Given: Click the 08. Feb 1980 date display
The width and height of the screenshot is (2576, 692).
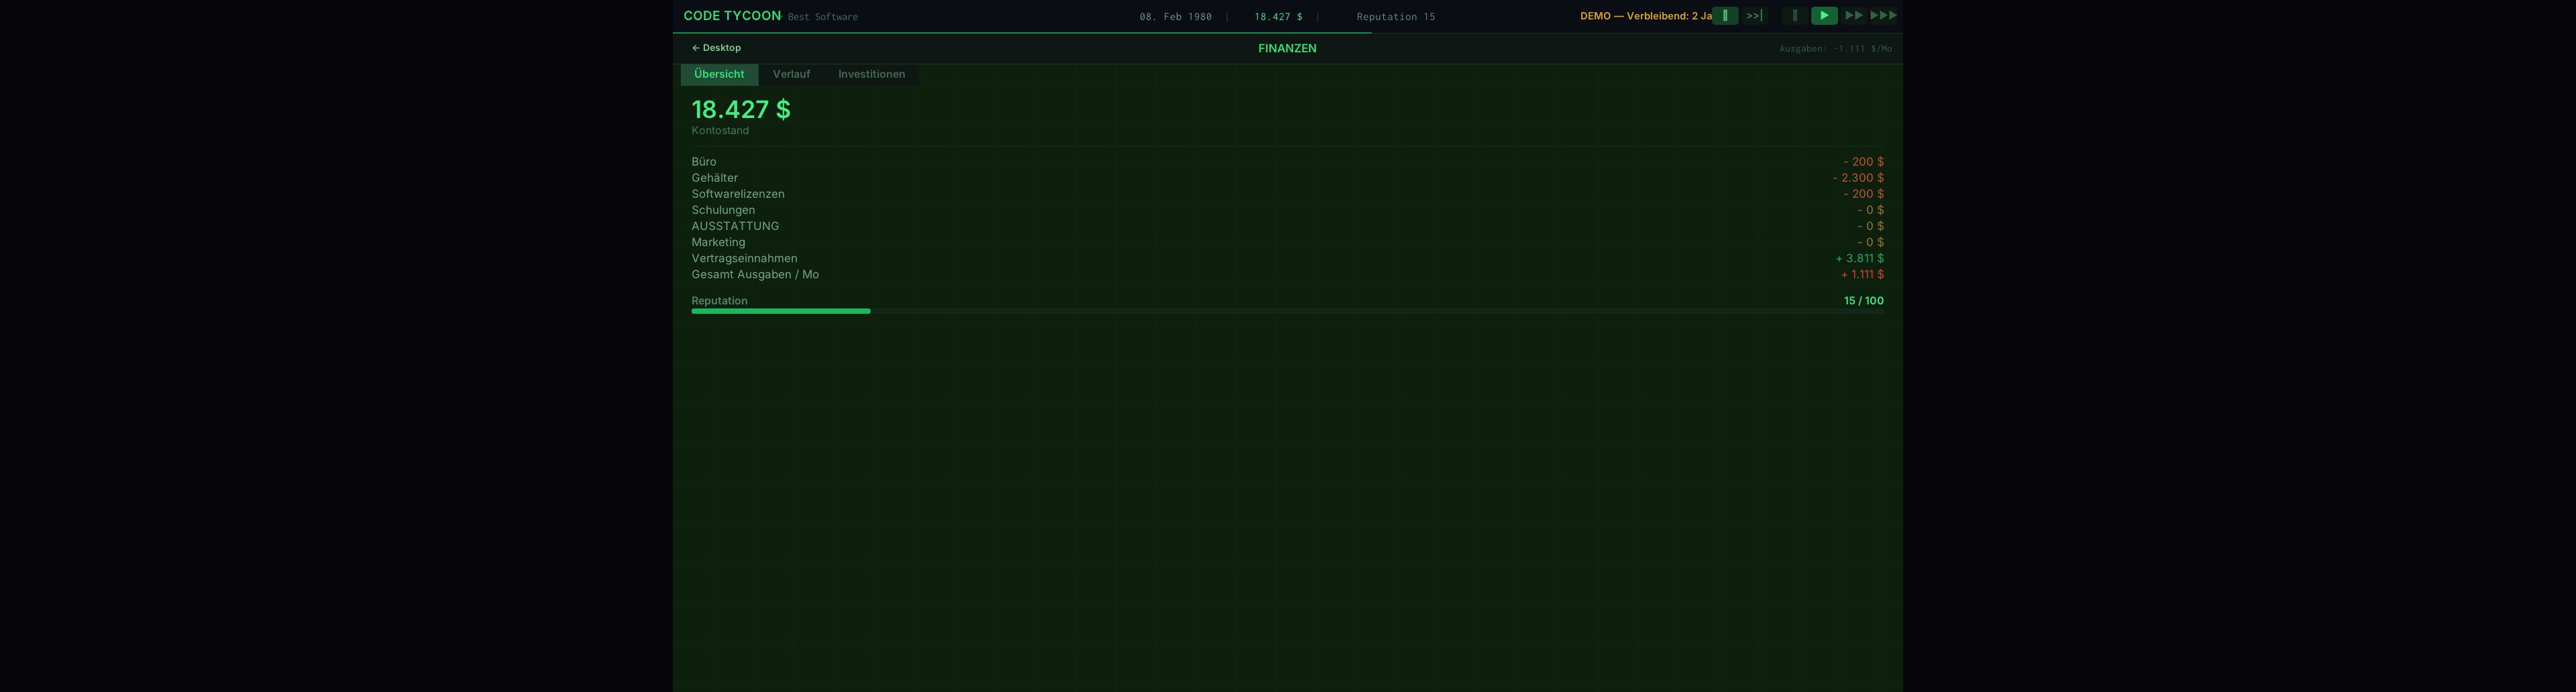Looking at the screenshot, I should pyautogui.click(x=1175, y=17).
